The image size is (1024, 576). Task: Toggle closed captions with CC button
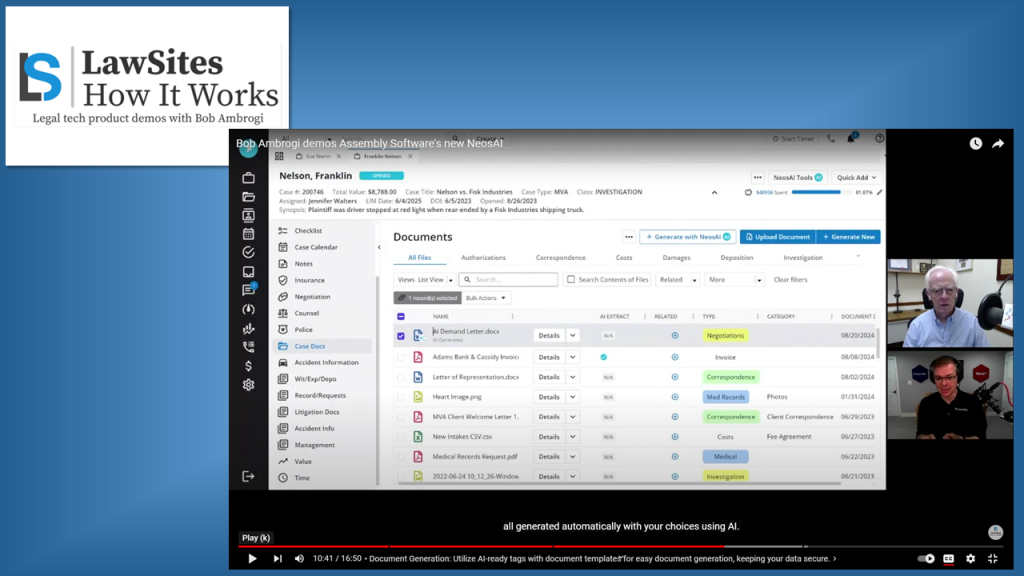tap(949, 559)
